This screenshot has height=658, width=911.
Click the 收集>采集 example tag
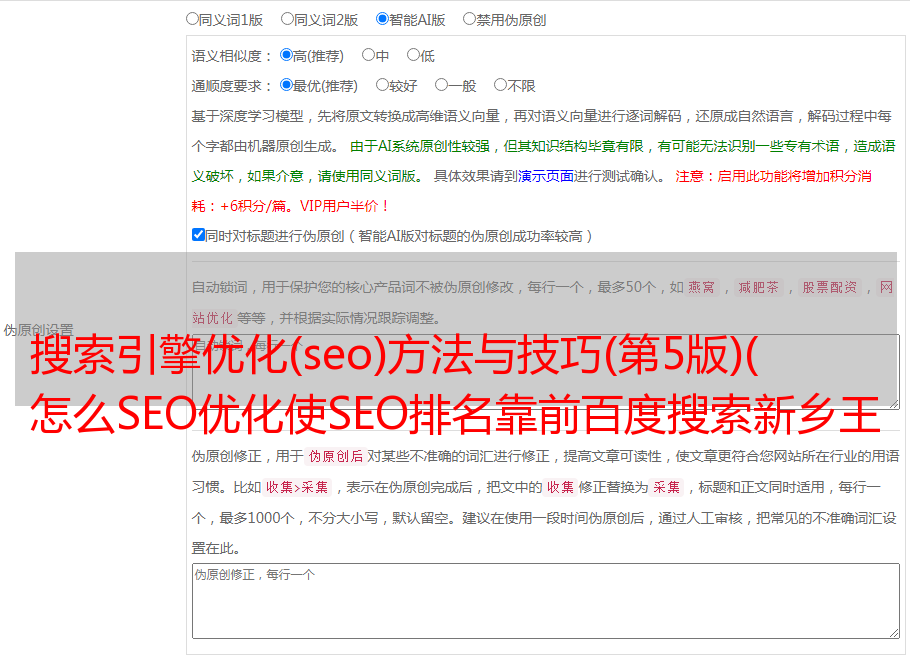tap(297, 487)
